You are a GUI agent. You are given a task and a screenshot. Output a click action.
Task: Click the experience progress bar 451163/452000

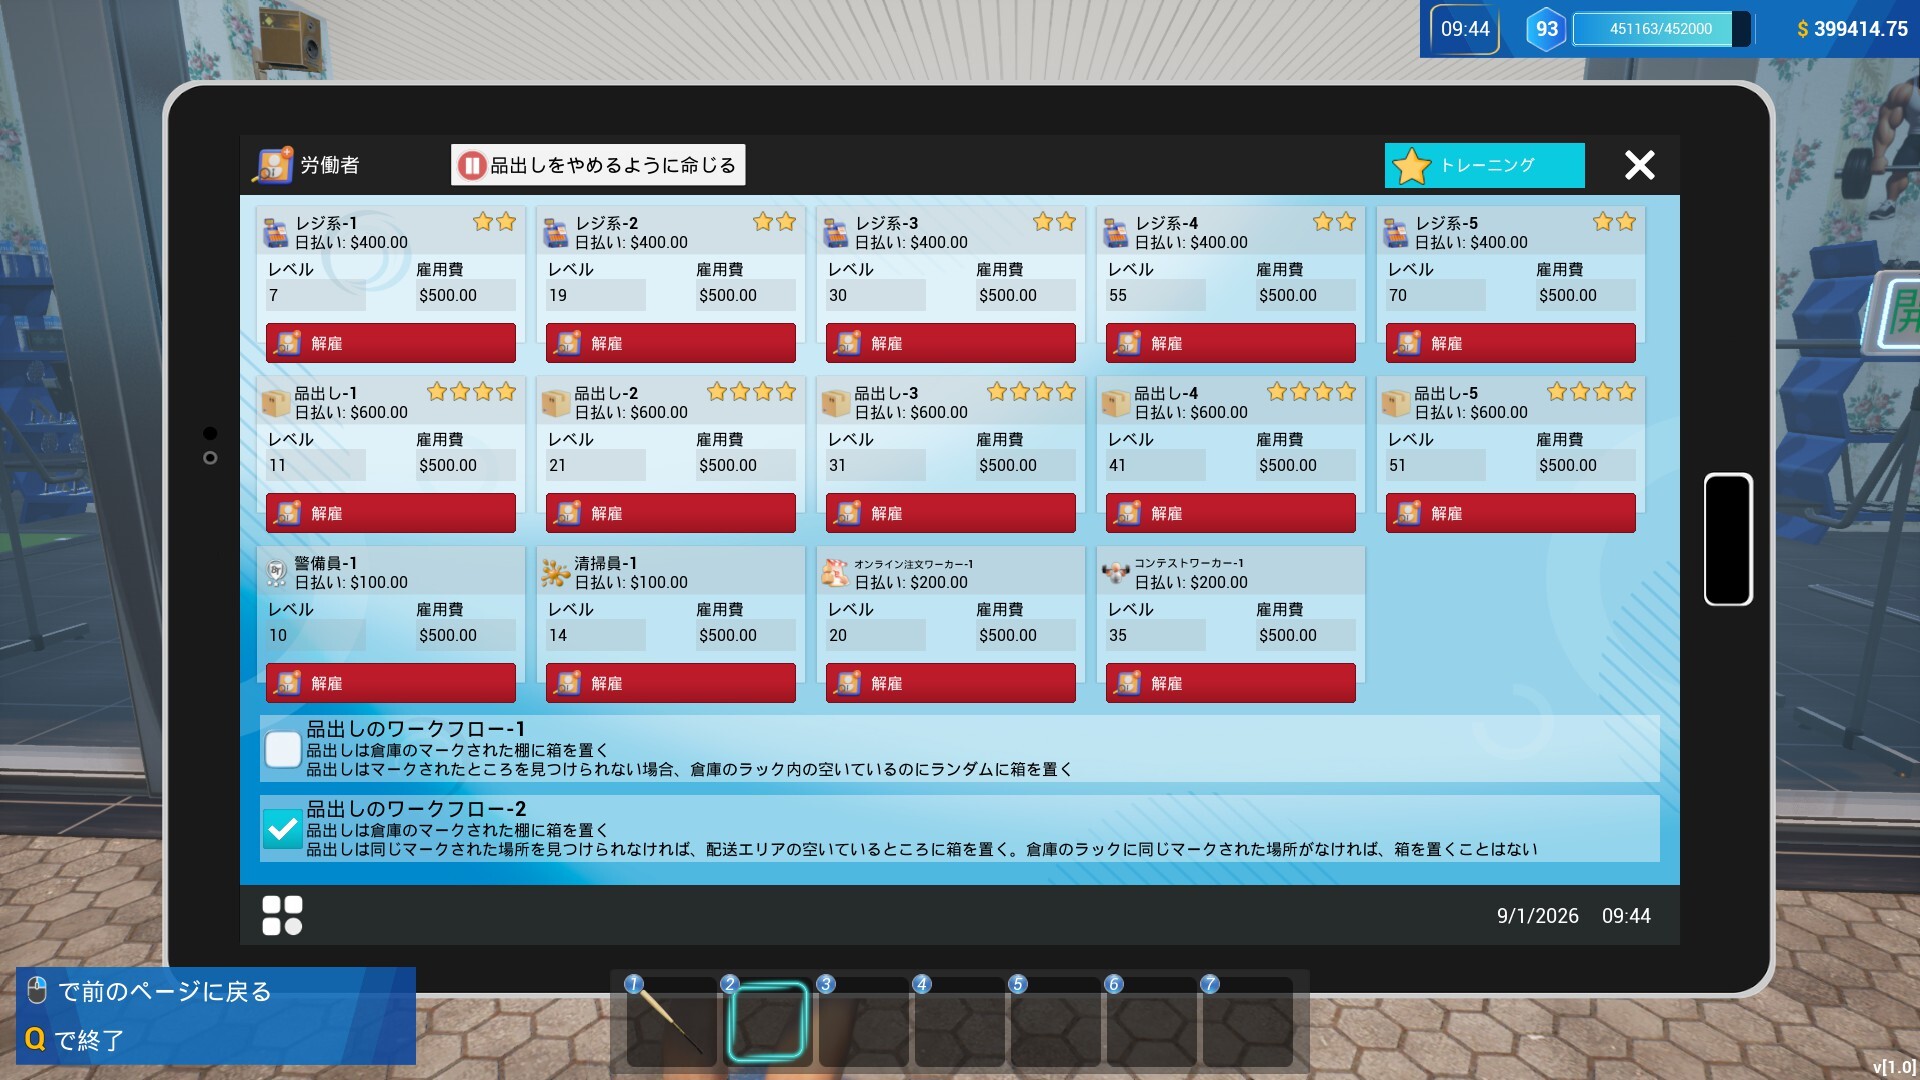(1660, 29)
